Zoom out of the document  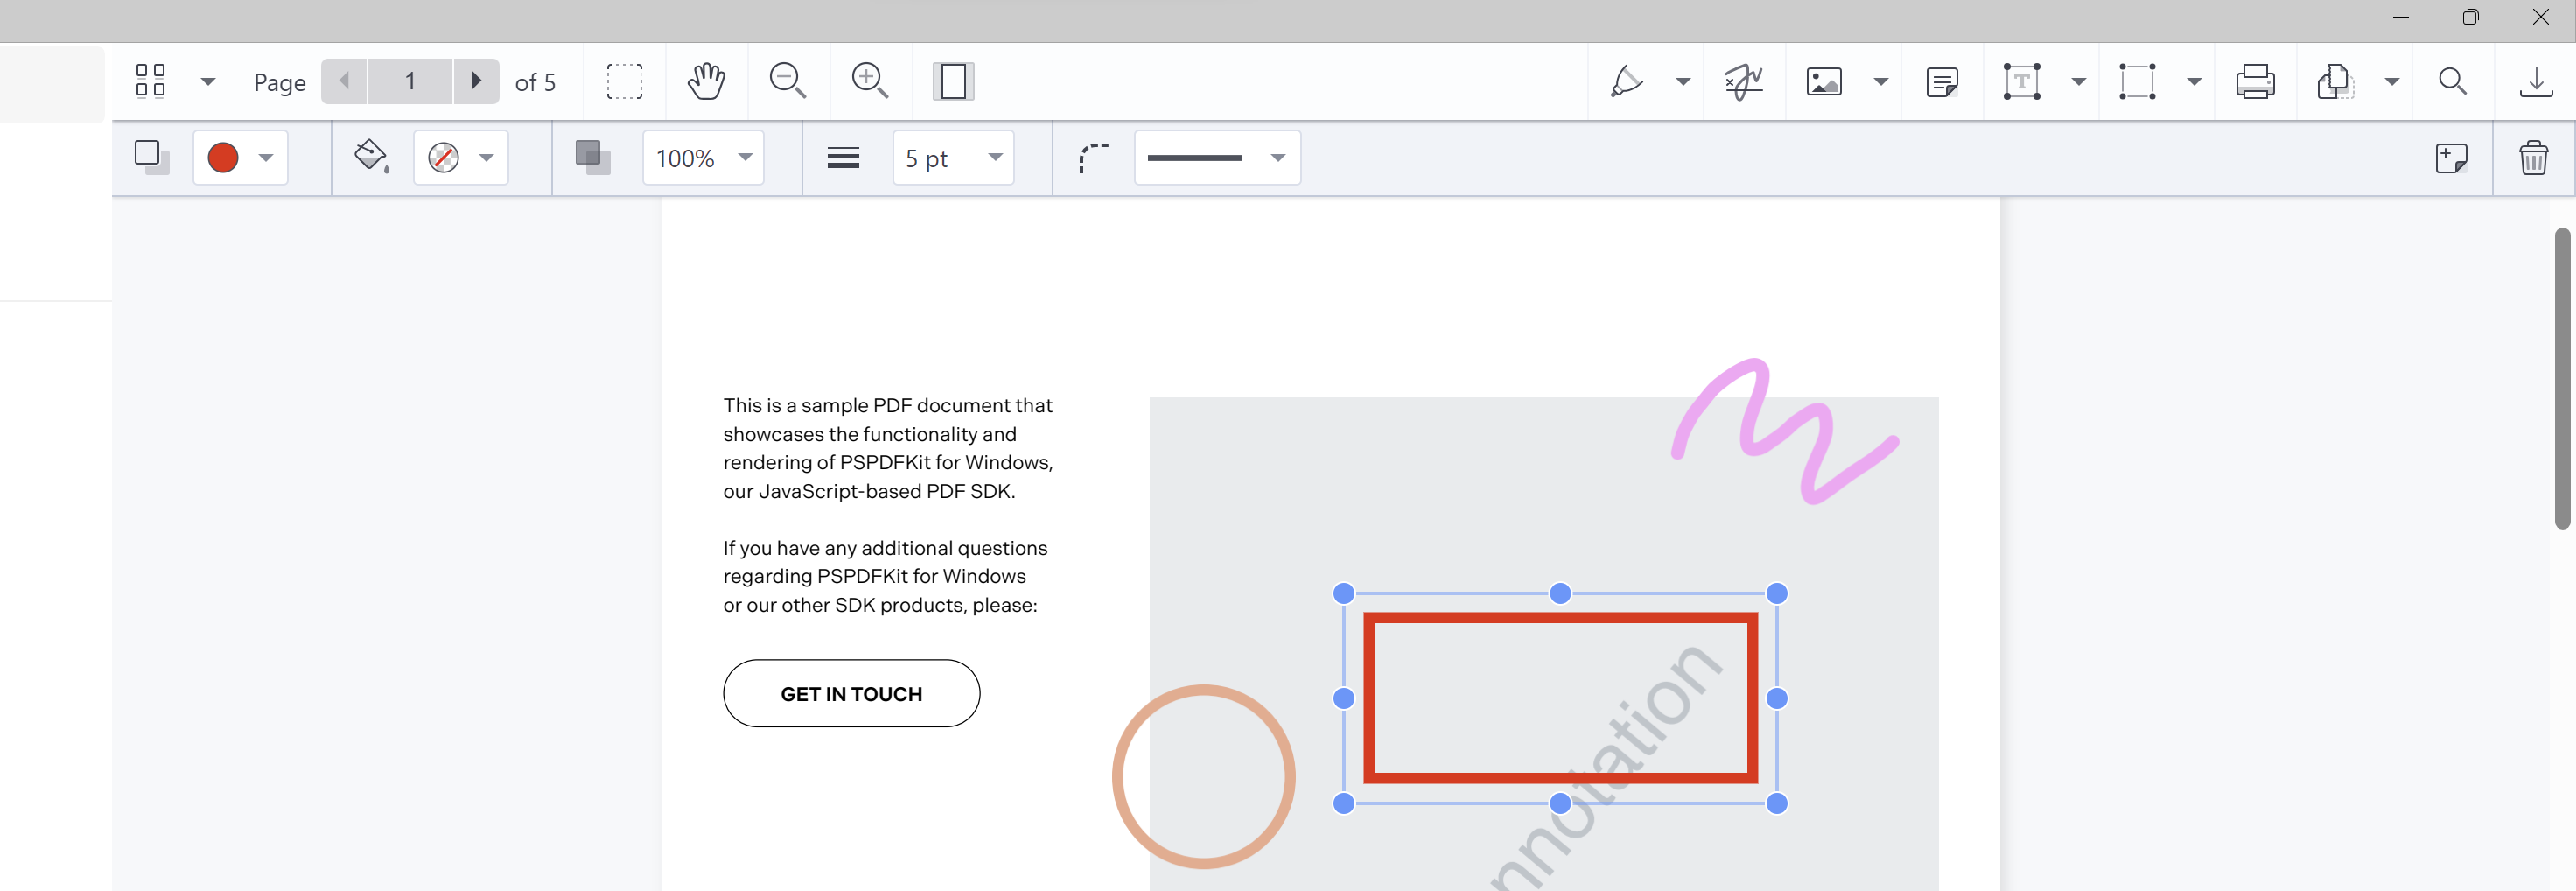coord(788,81)
